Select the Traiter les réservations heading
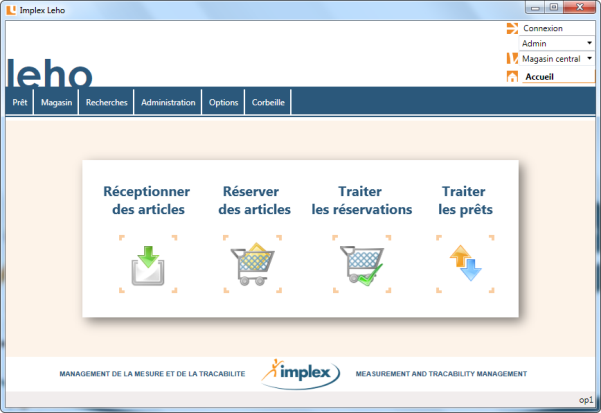601x413 pixels. (361, 200)
